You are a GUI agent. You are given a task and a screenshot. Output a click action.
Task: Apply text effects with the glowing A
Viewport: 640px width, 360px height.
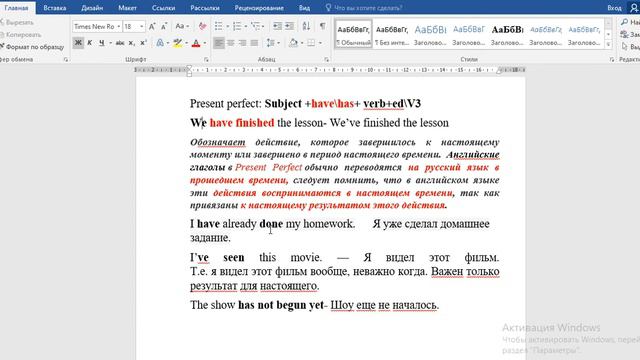click(x=160, y=42)
